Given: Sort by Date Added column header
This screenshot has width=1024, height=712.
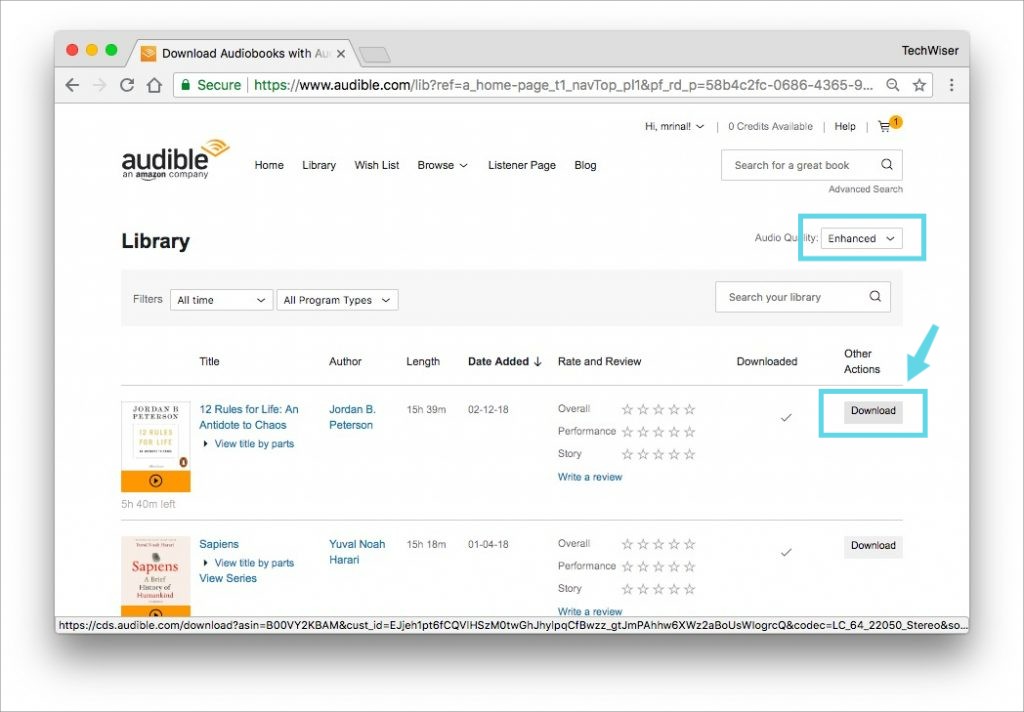Looking at the screenshot, I should pyautogui.click(x=498, y=361).
